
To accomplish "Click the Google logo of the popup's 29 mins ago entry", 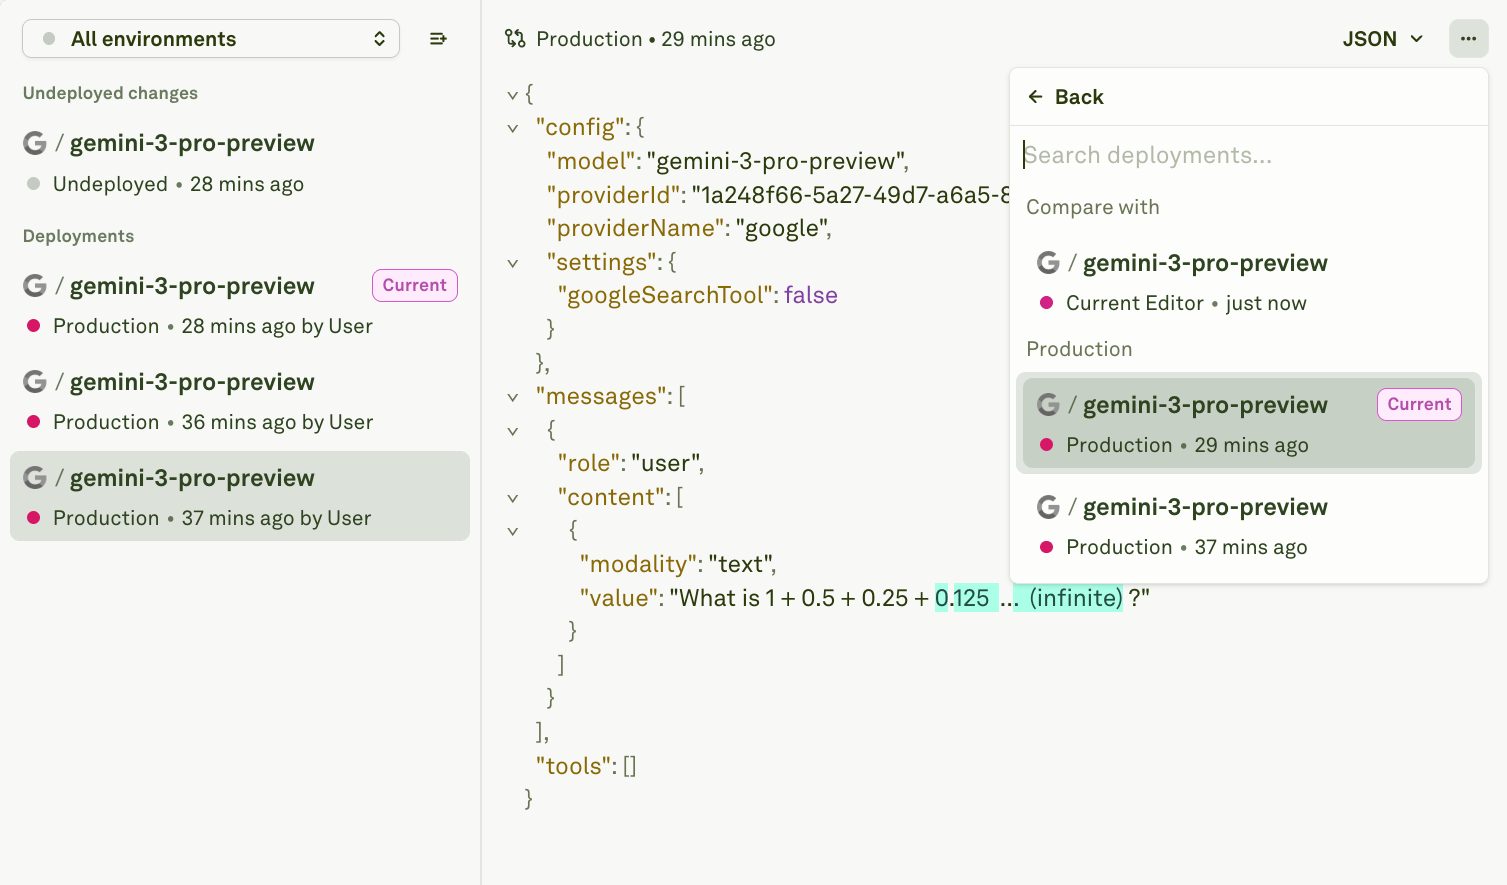I will [1048, 405].
